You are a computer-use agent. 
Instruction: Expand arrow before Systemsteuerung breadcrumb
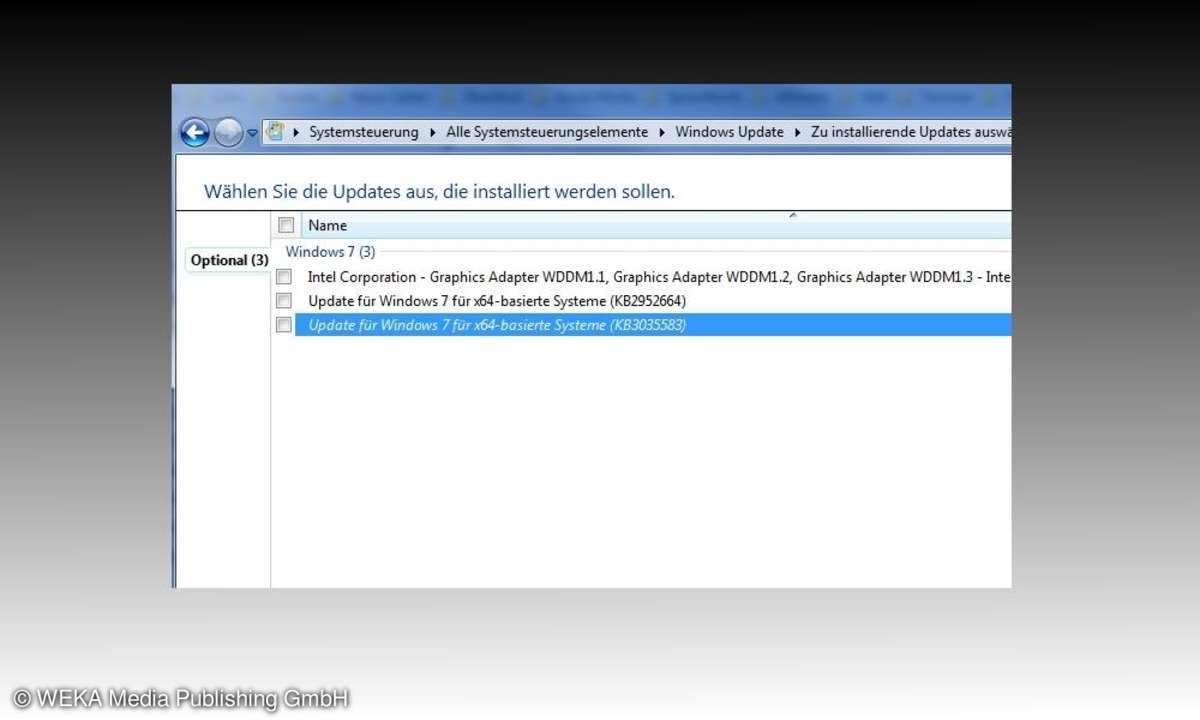(x=297, y=132)
